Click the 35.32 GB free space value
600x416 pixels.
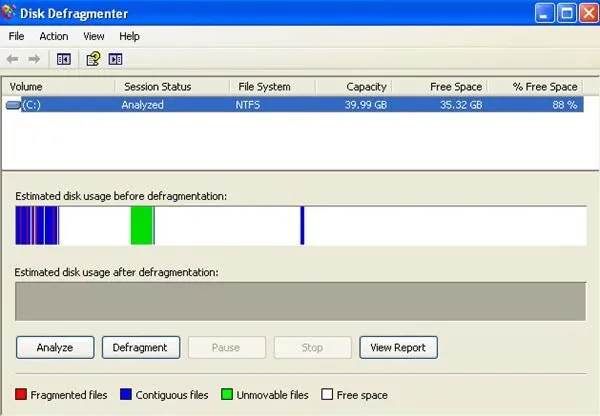click(x=461, y=105)
